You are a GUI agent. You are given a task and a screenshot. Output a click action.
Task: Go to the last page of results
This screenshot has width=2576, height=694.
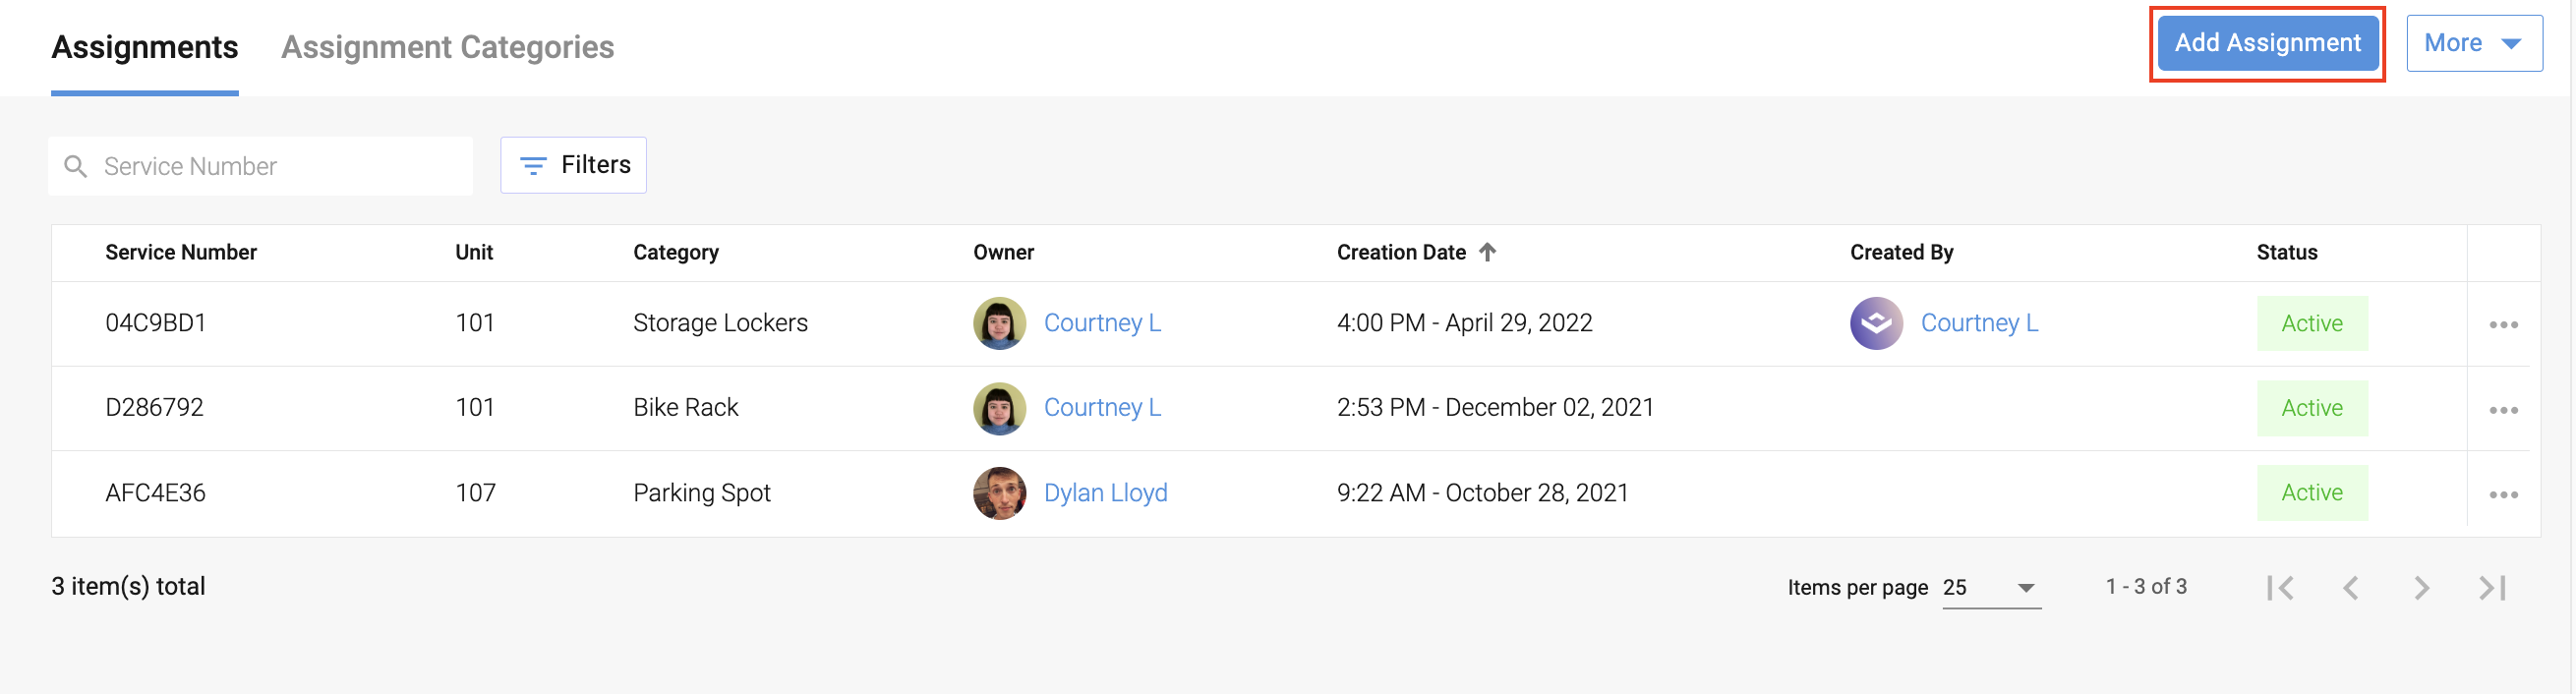click(2491, 587)
